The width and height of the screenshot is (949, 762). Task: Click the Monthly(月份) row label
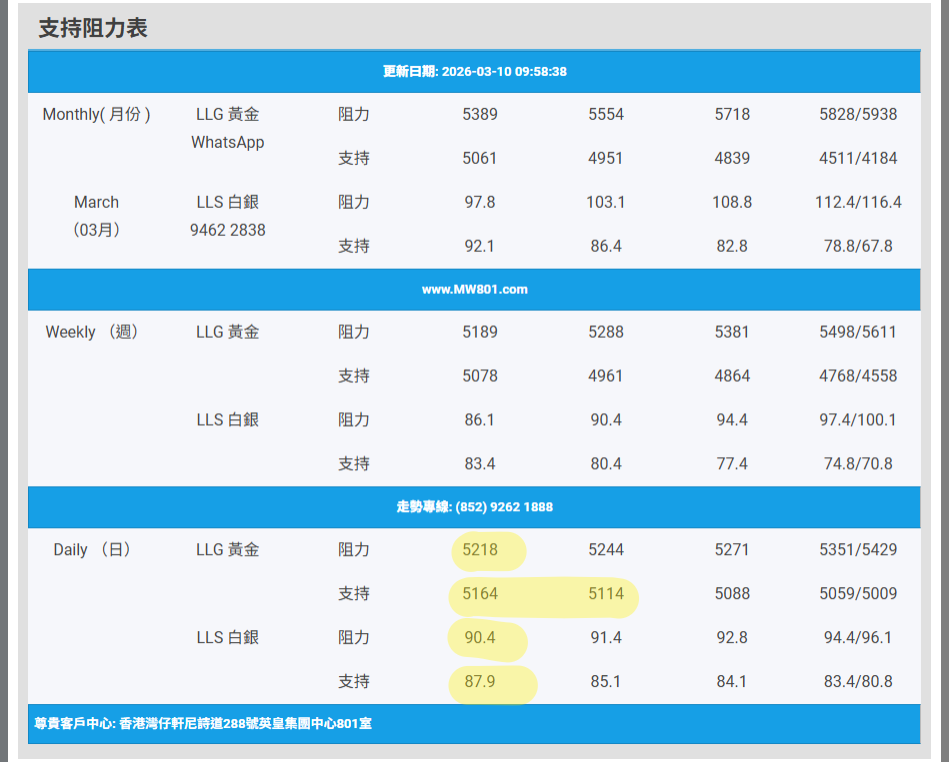pyautogui.click(x=96, y=114)
